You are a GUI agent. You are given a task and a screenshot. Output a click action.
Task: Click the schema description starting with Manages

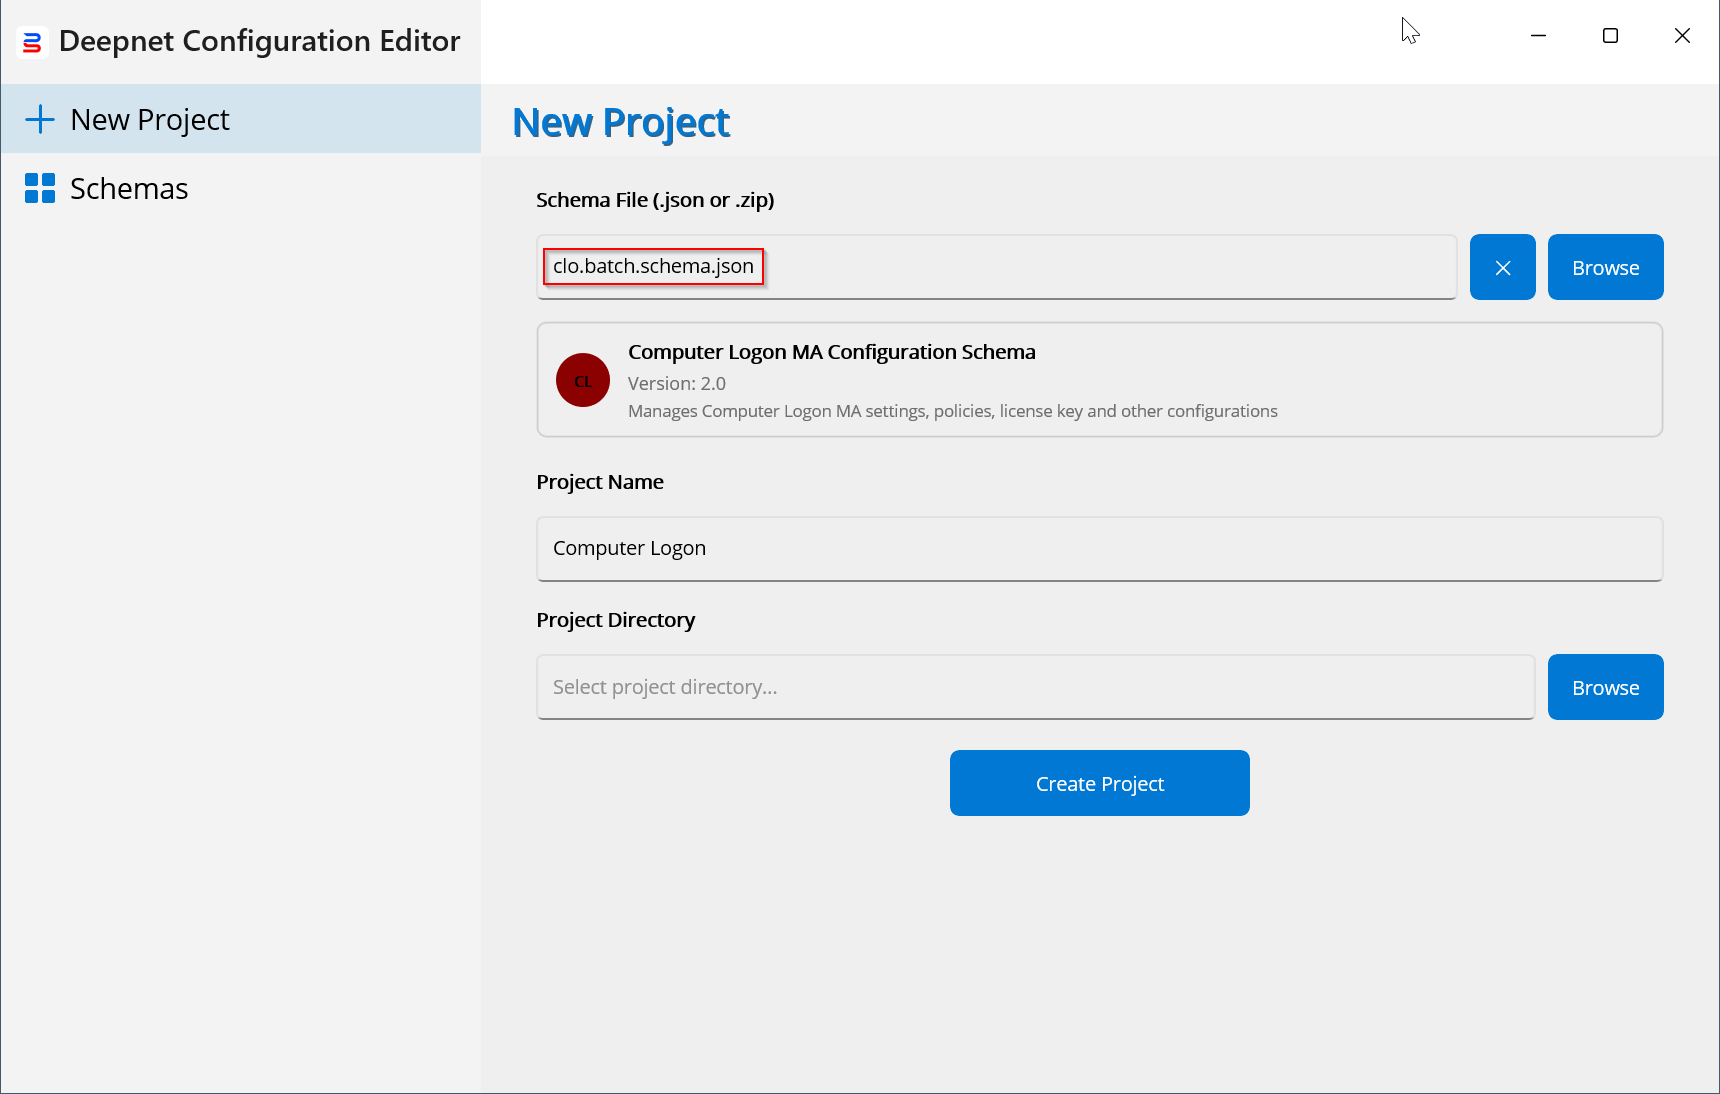(x=952, y=411)
